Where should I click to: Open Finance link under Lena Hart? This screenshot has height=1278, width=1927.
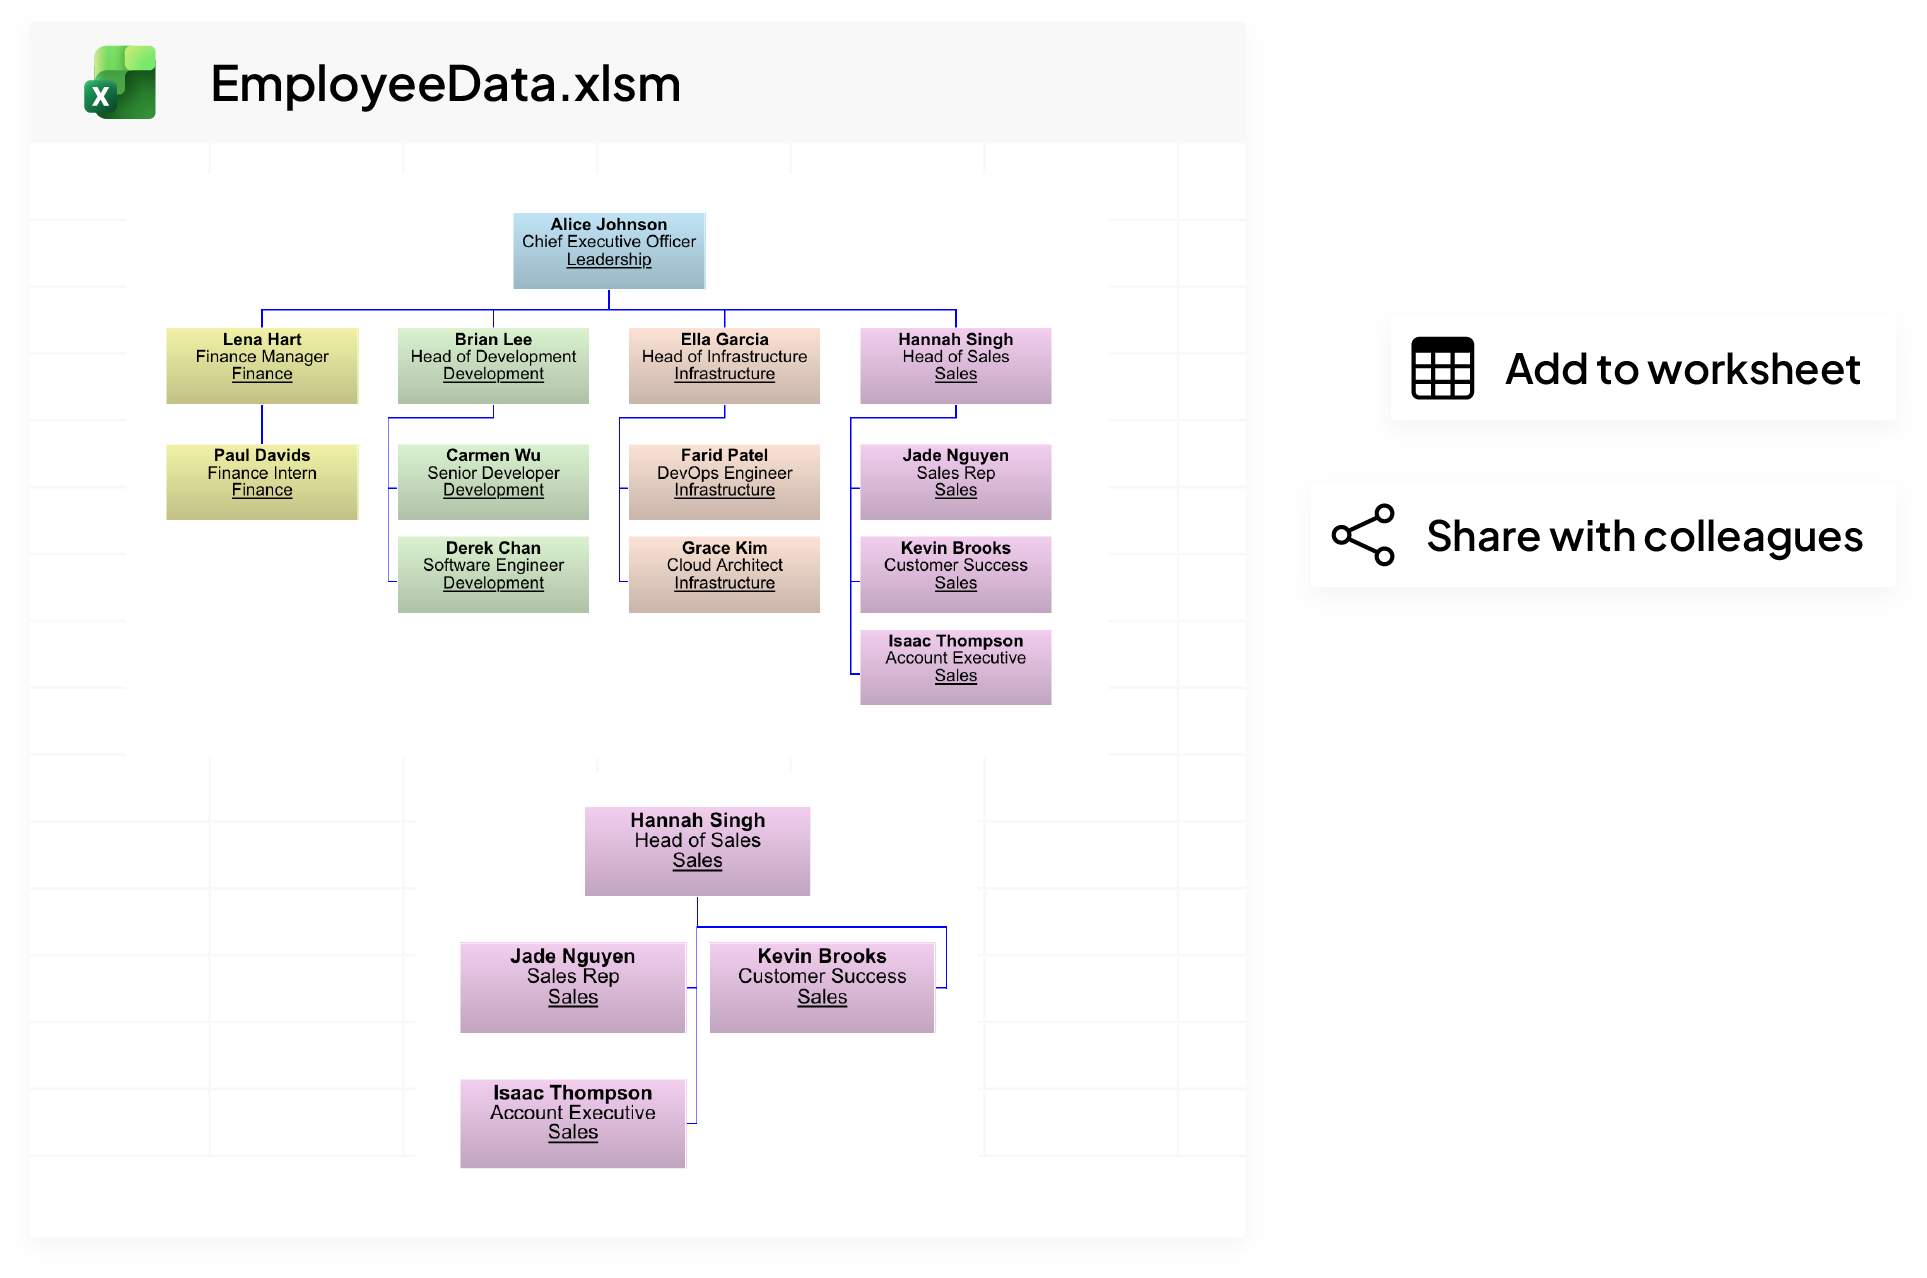coord(262,374)
